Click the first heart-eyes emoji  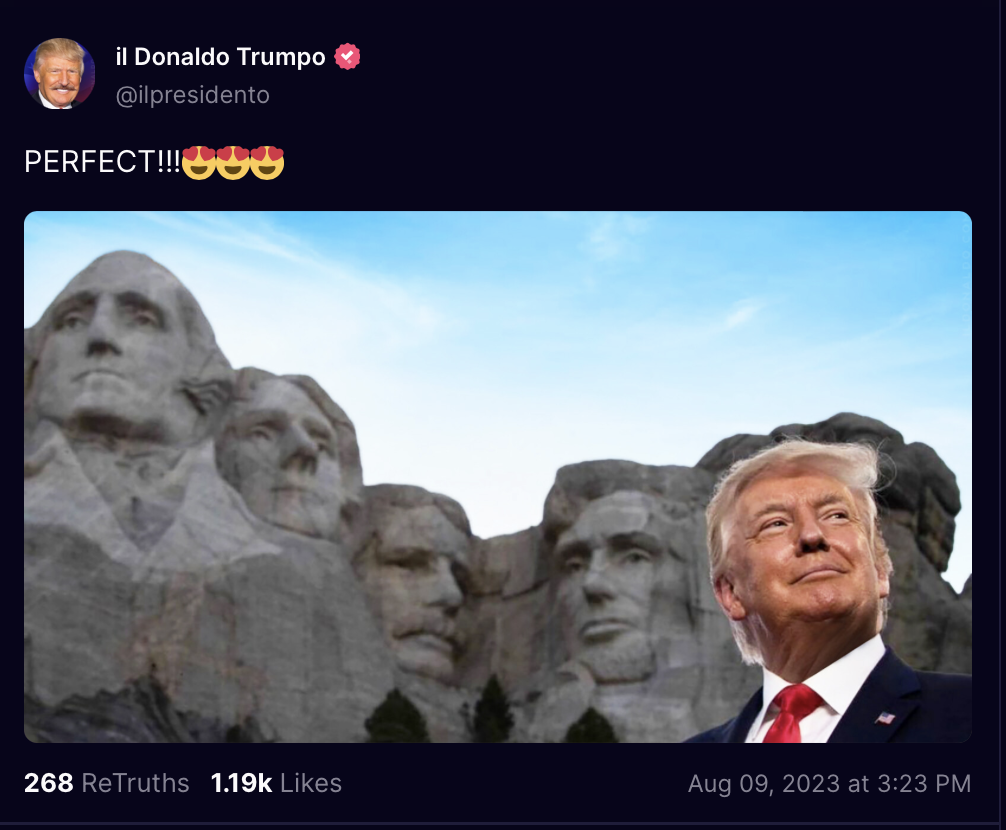pyautogui.click(x=198, y=162)
